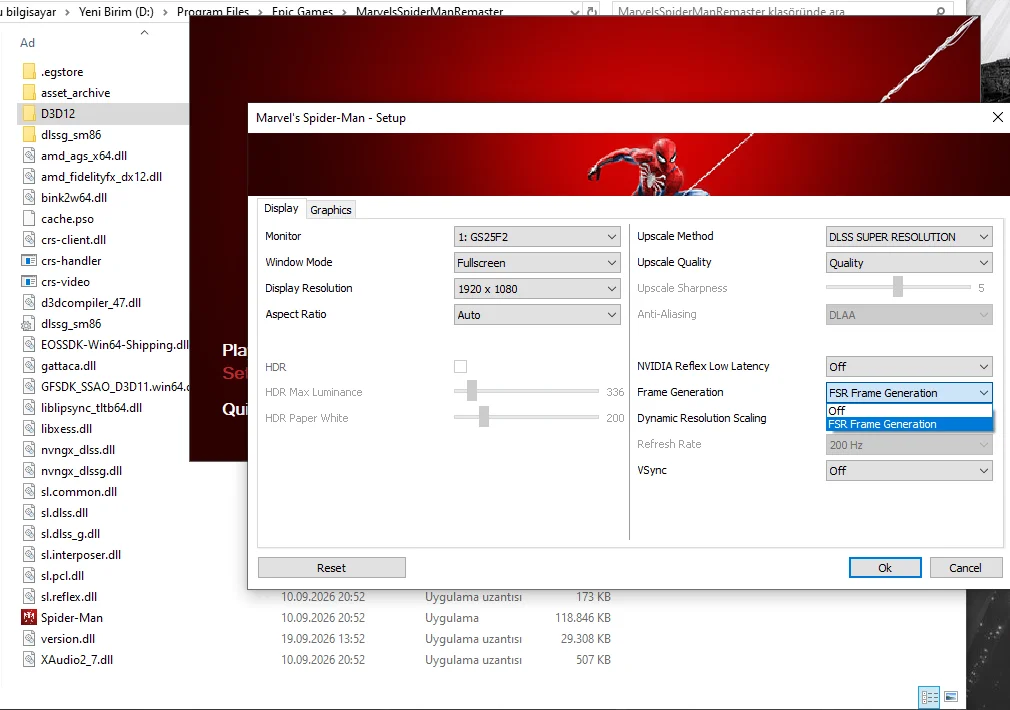Click the XAudio2_7.dll file icon

pyautogui.click(x=29, y=660)
